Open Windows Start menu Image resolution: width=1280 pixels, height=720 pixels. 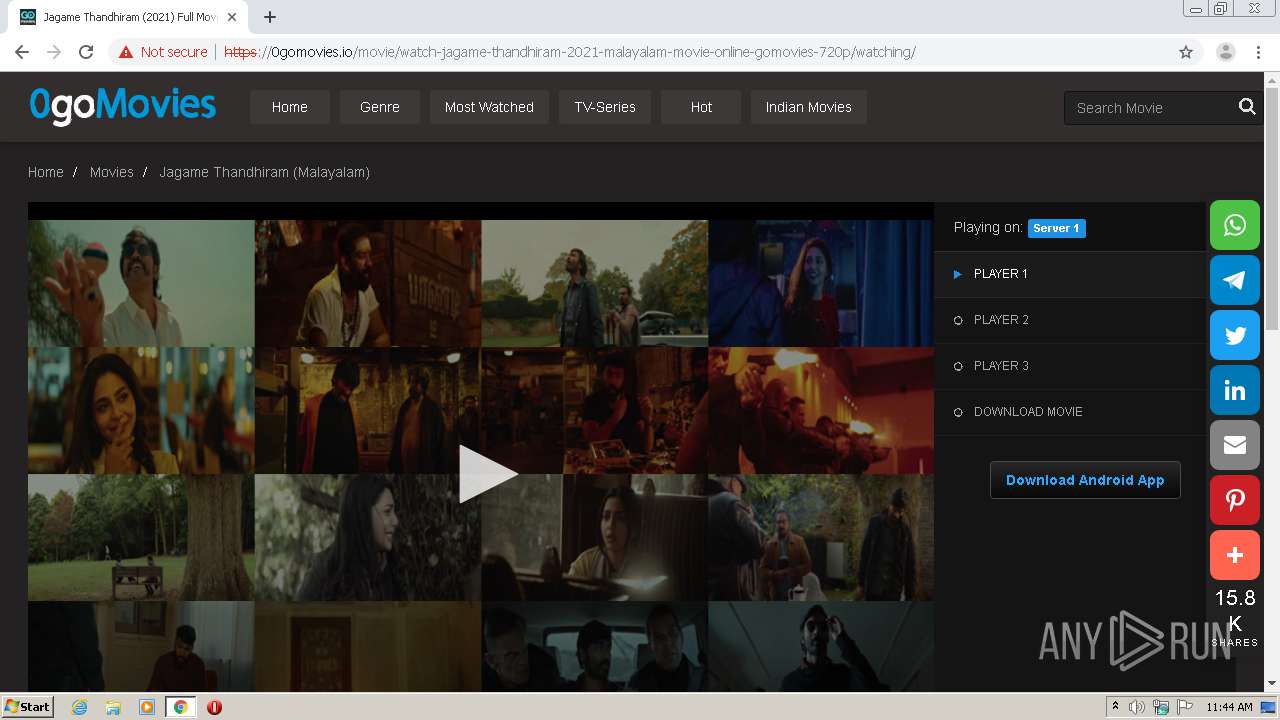[27, 707]
